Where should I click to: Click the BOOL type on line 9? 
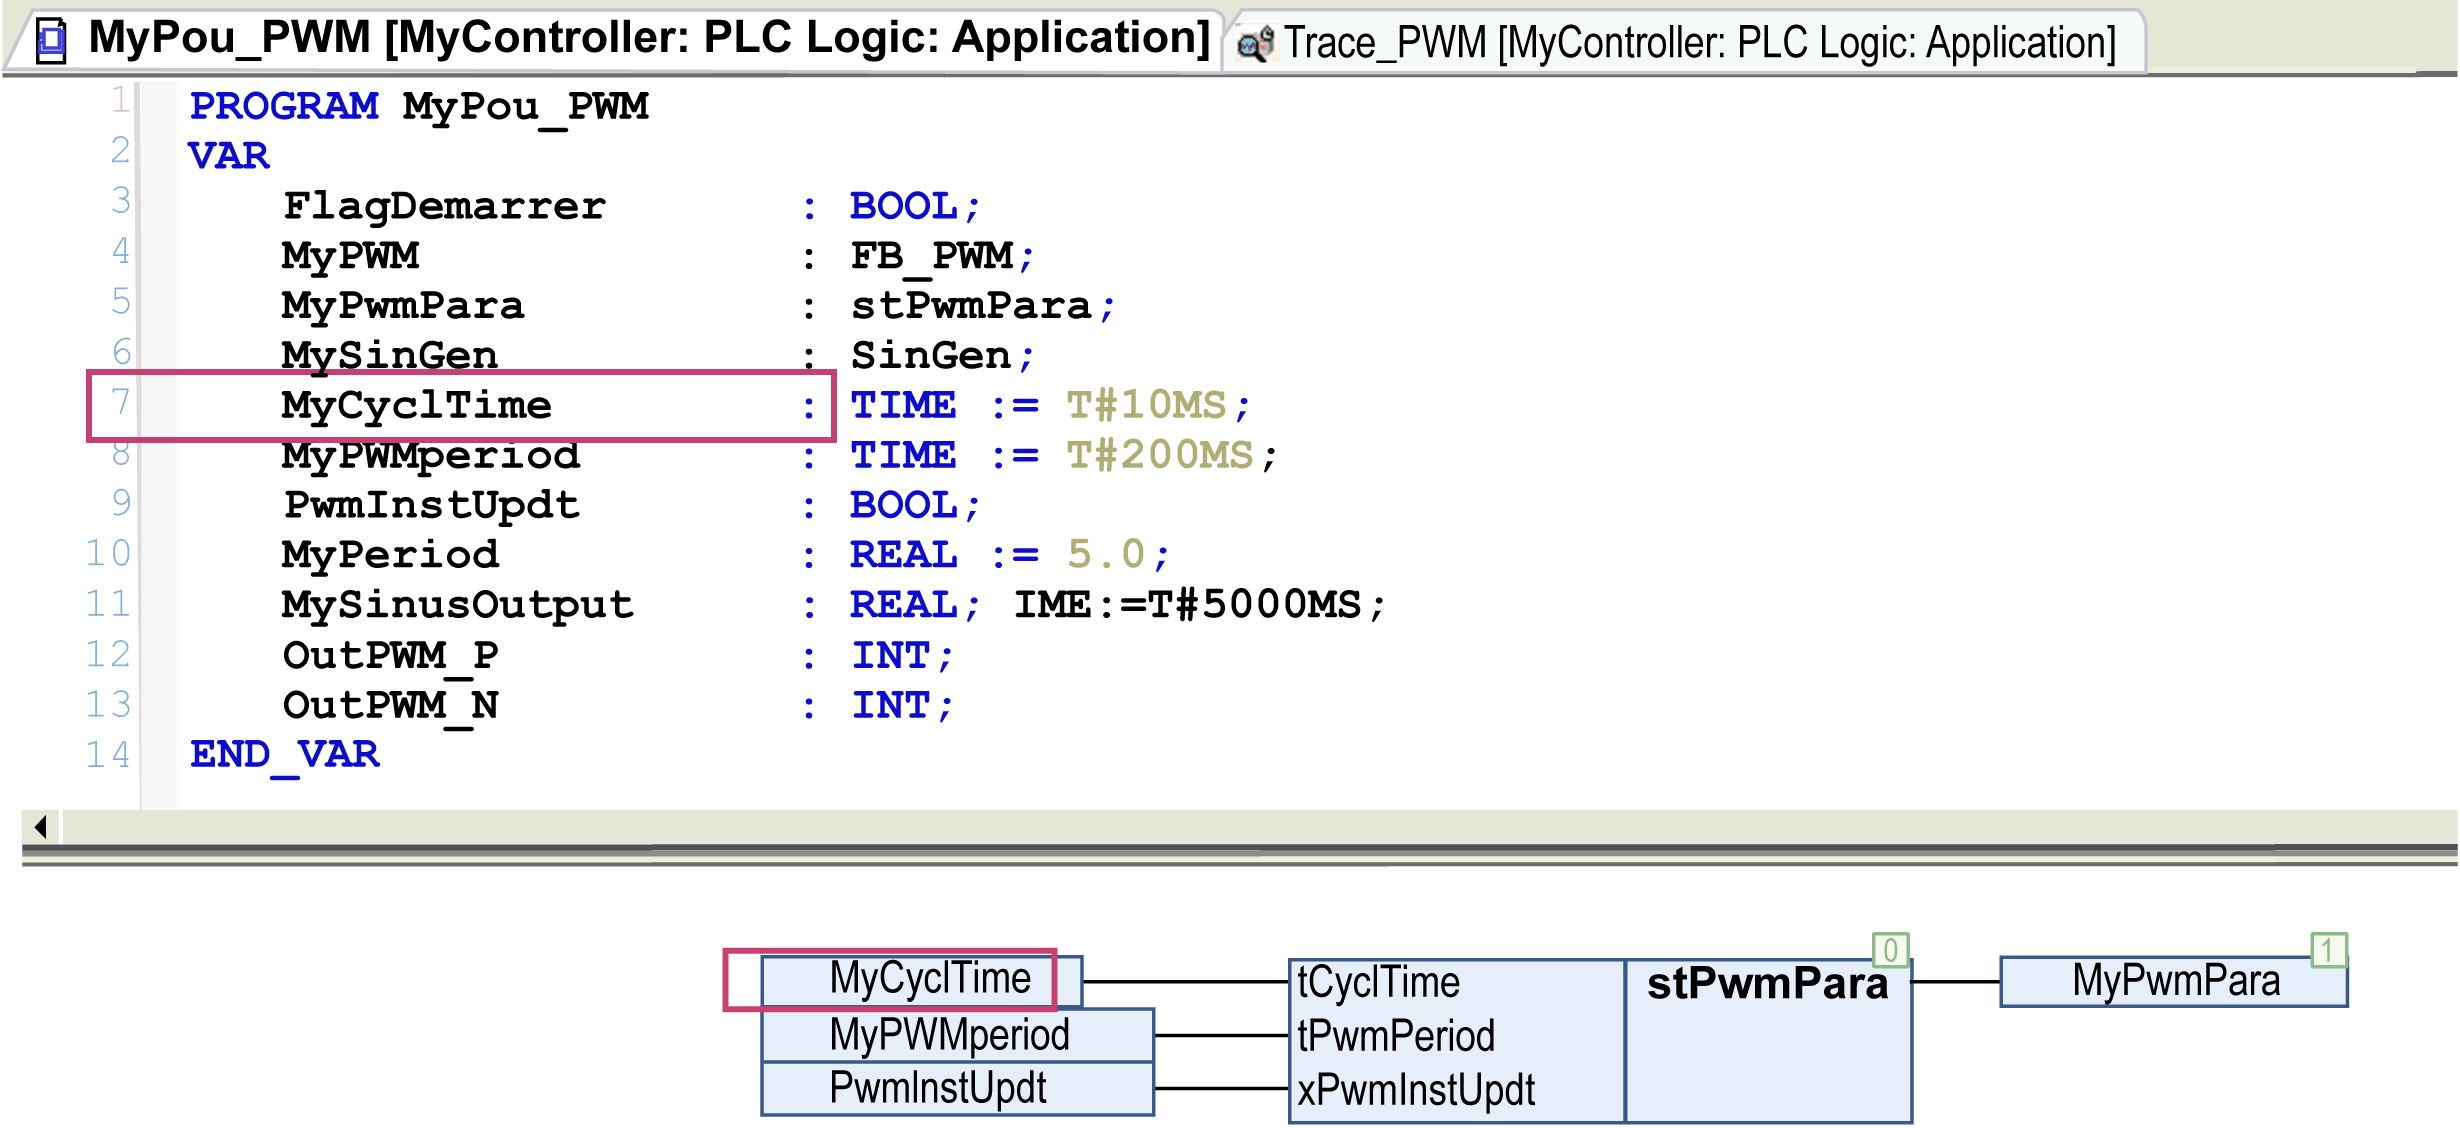903,505
